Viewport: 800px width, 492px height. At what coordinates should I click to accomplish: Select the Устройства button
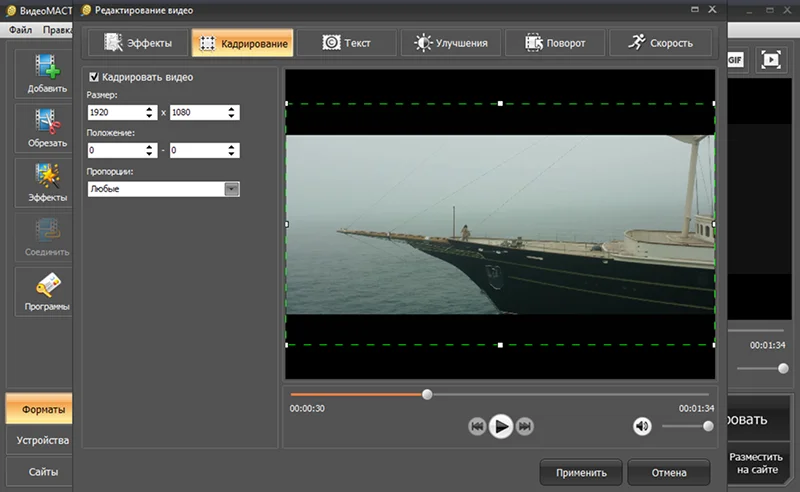point(40,440)
